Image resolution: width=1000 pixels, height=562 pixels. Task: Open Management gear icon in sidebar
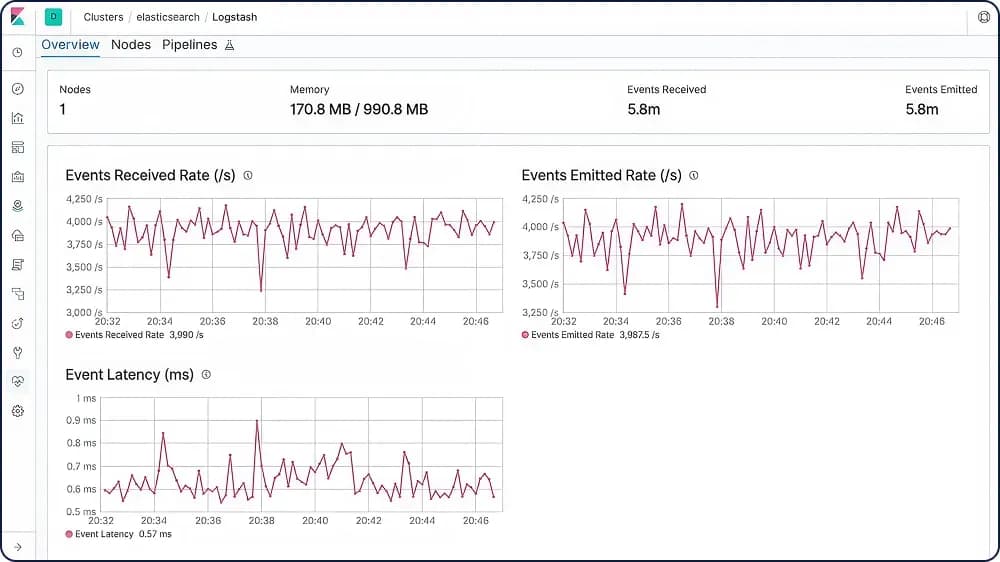pos(17,411)
